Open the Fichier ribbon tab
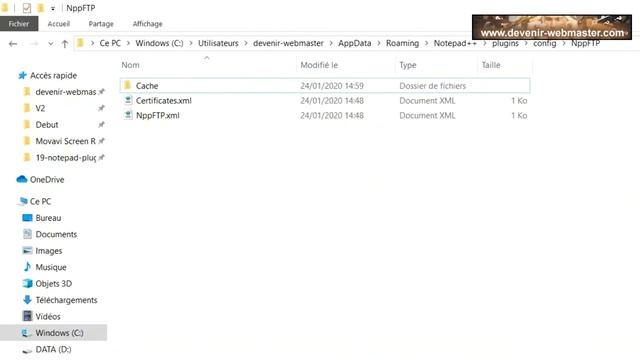This screenshot has width=640, height=360. coord(19,24)
